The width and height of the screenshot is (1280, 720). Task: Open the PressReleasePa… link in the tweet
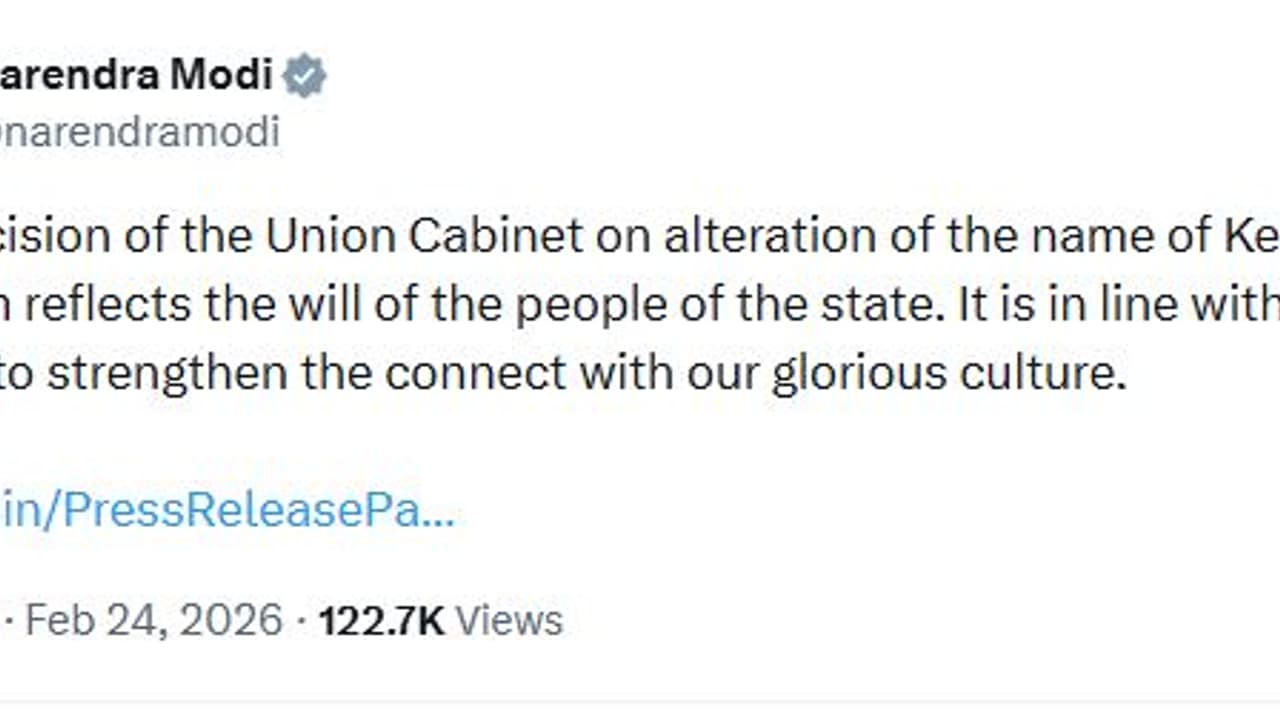pos(228,511)
